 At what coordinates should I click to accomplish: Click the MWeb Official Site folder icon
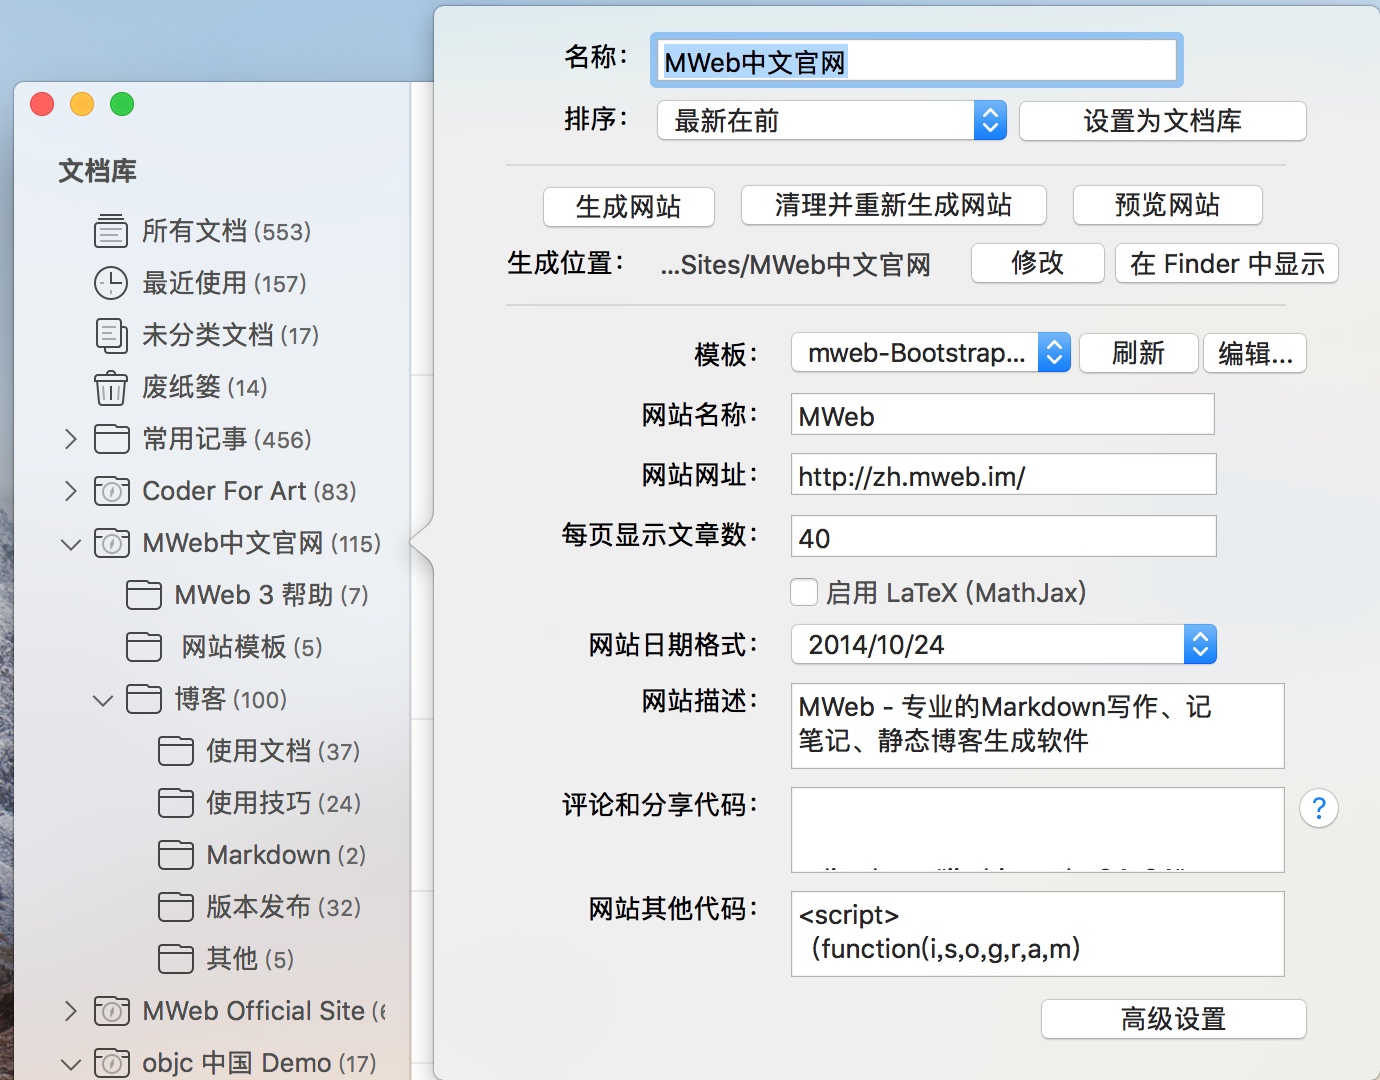click(x=111, y=1011)
